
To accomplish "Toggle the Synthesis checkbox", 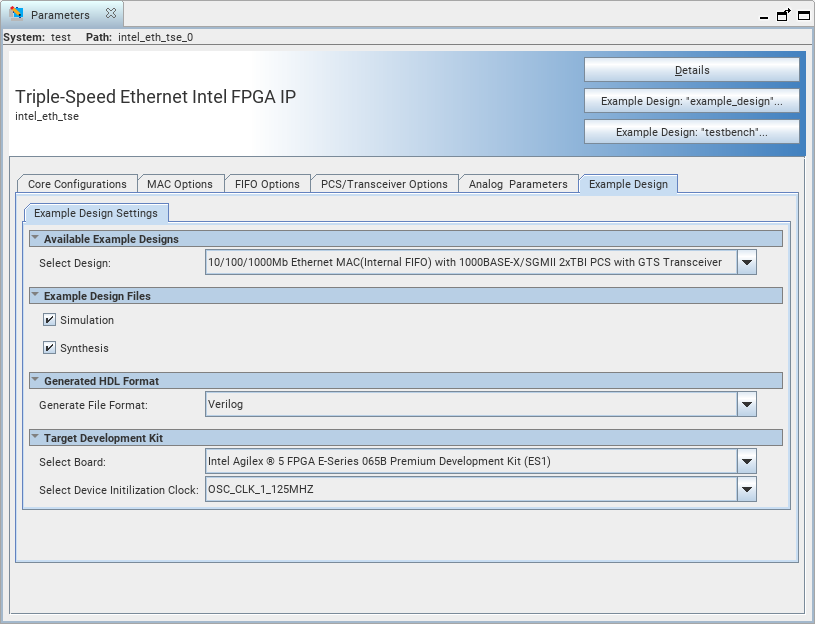I will point(49,348).
